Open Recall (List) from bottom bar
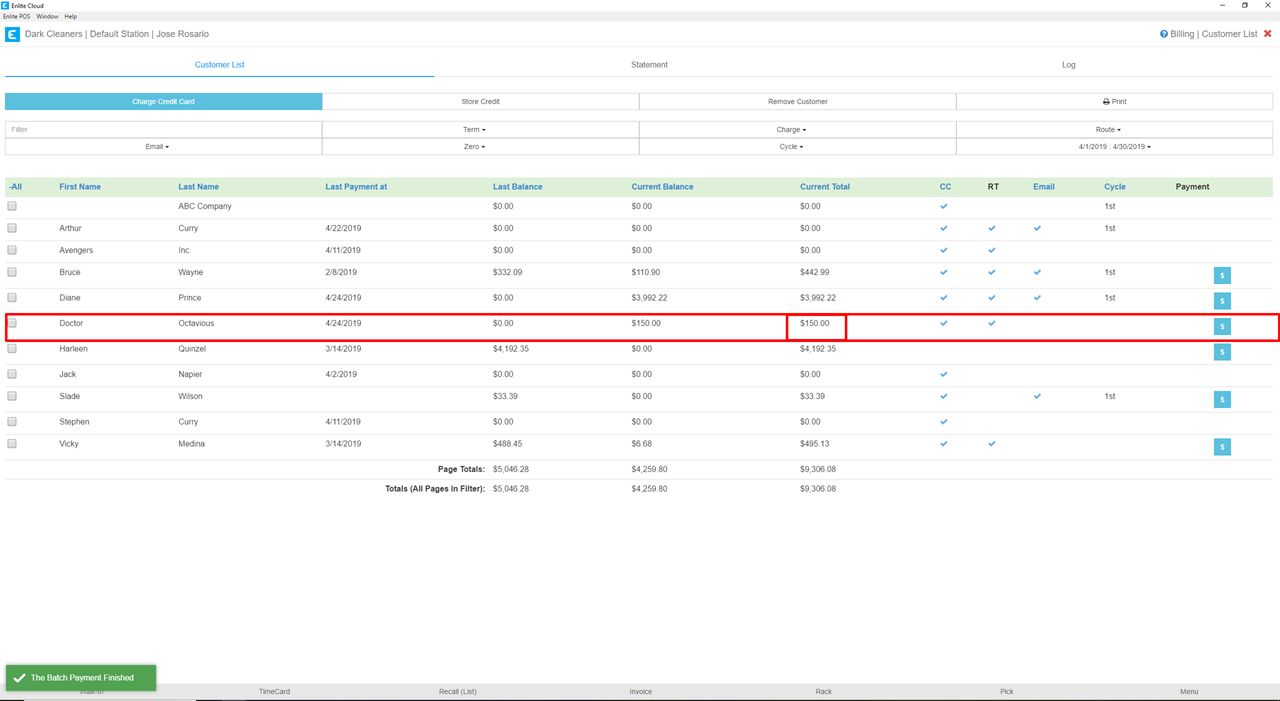 pyautogui.click(x=458, y=692)
